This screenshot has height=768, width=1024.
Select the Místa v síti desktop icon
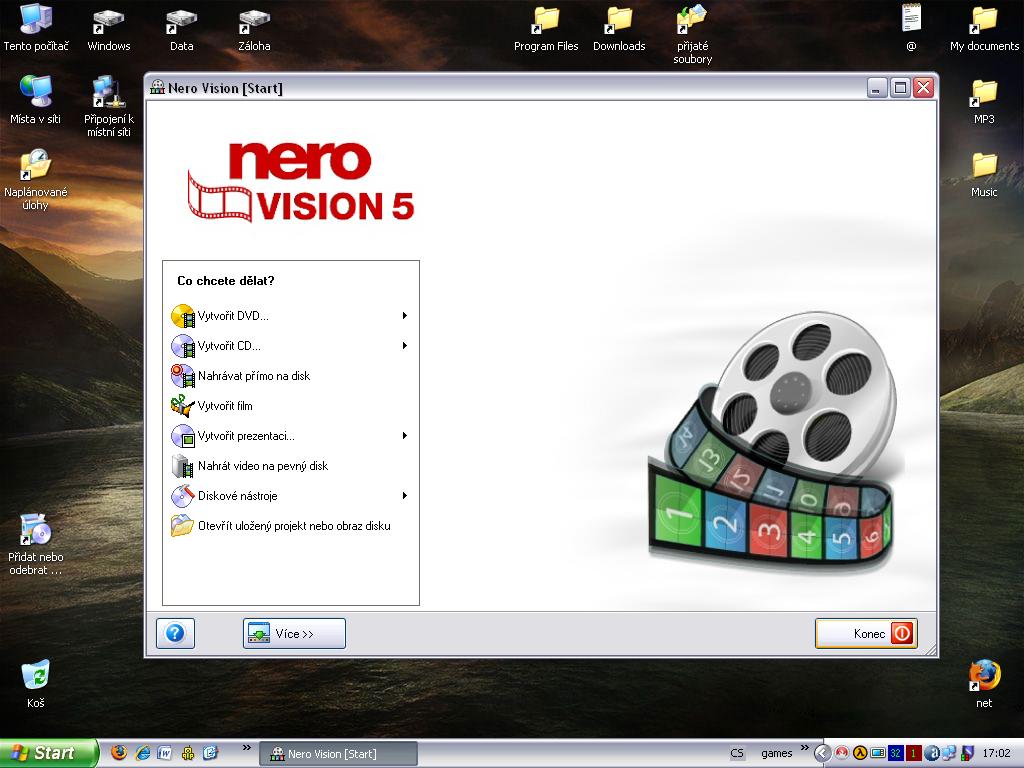click(x=35, y=101)
